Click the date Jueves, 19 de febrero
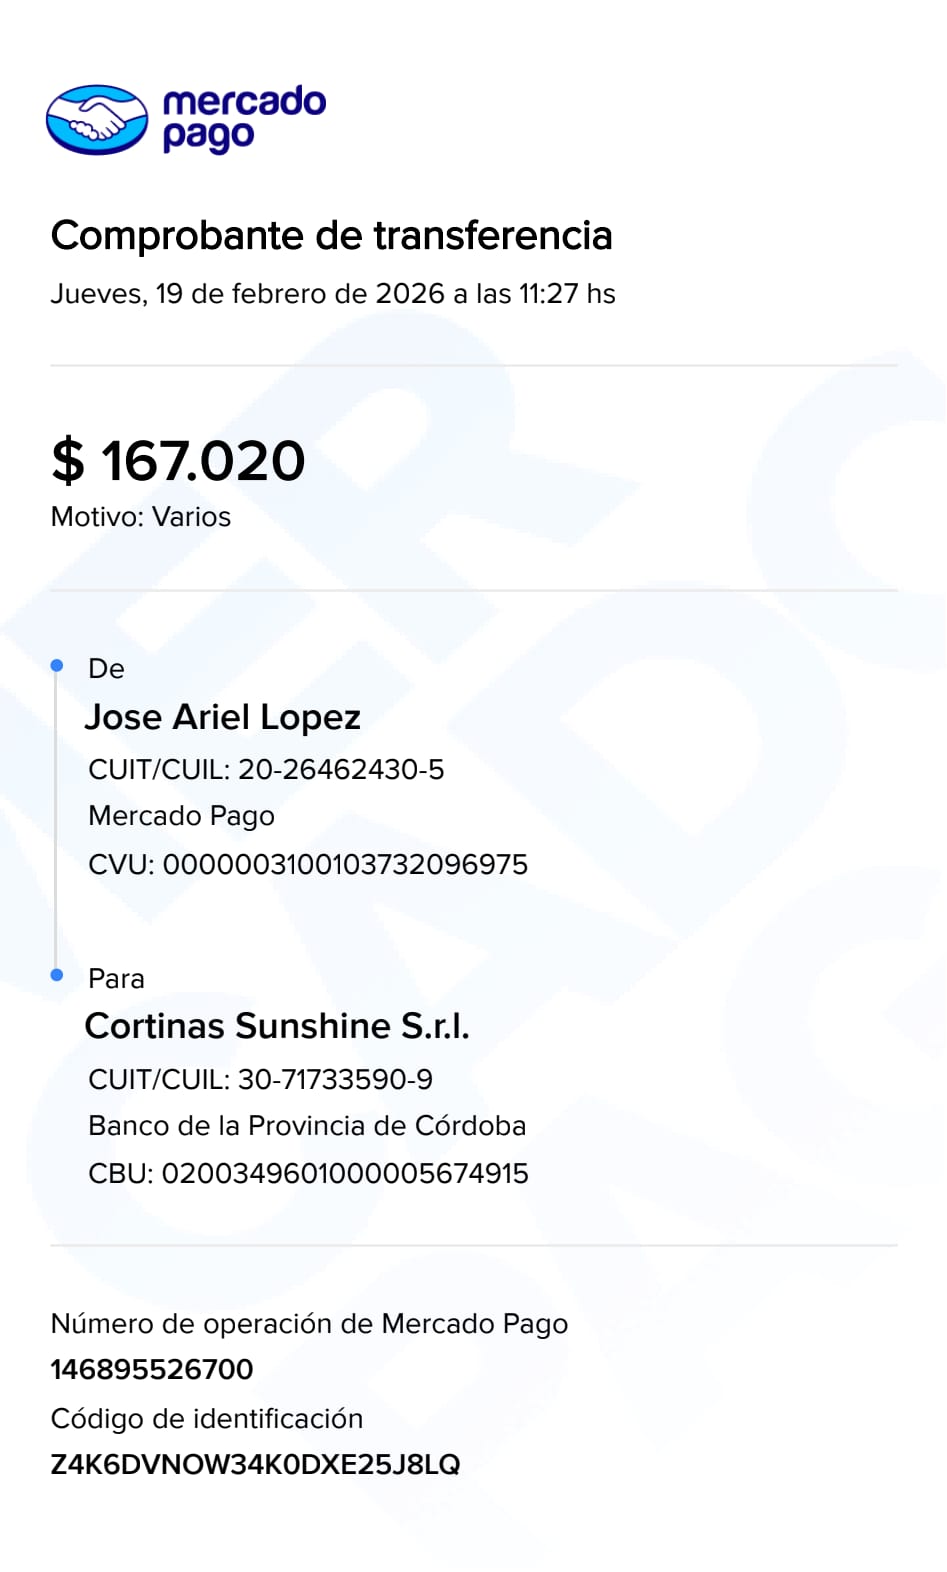The width and height of the screenshot is (947, 1572). point(332,294)
